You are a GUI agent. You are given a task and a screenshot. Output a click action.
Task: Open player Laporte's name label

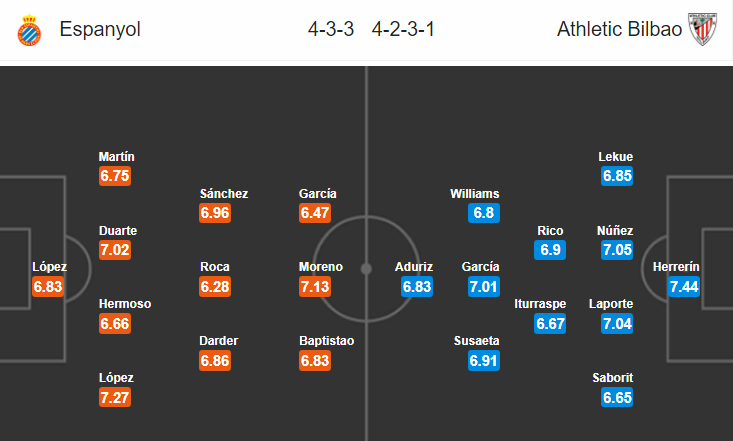611,304
